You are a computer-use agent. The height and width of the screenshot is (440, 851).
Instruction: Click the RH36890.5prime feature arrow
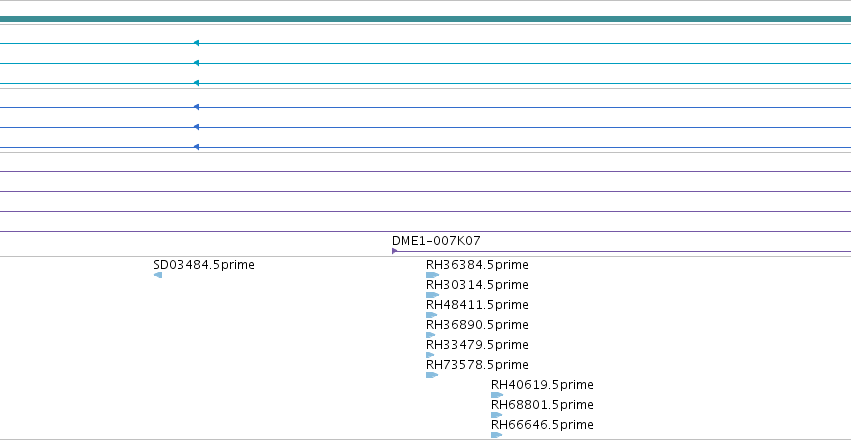tap(431, 335)
